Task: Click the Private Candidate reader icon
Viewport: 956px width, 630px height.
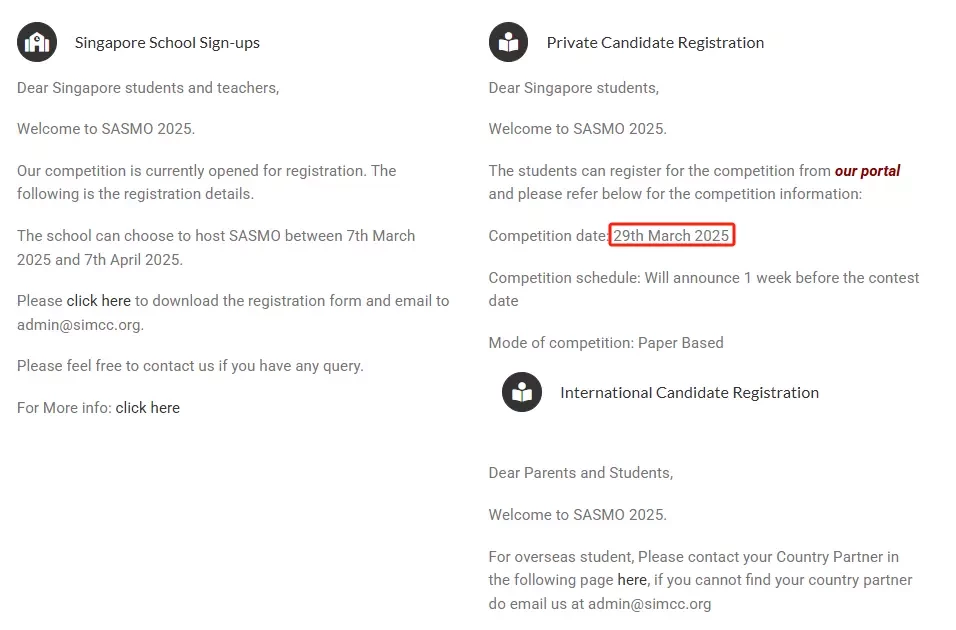Action: tap(508, 42)
